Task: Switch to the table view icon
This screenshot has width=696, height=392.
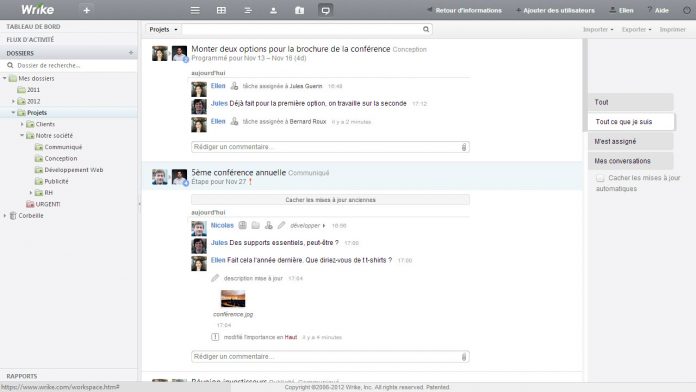Action: tap(221, 10)
